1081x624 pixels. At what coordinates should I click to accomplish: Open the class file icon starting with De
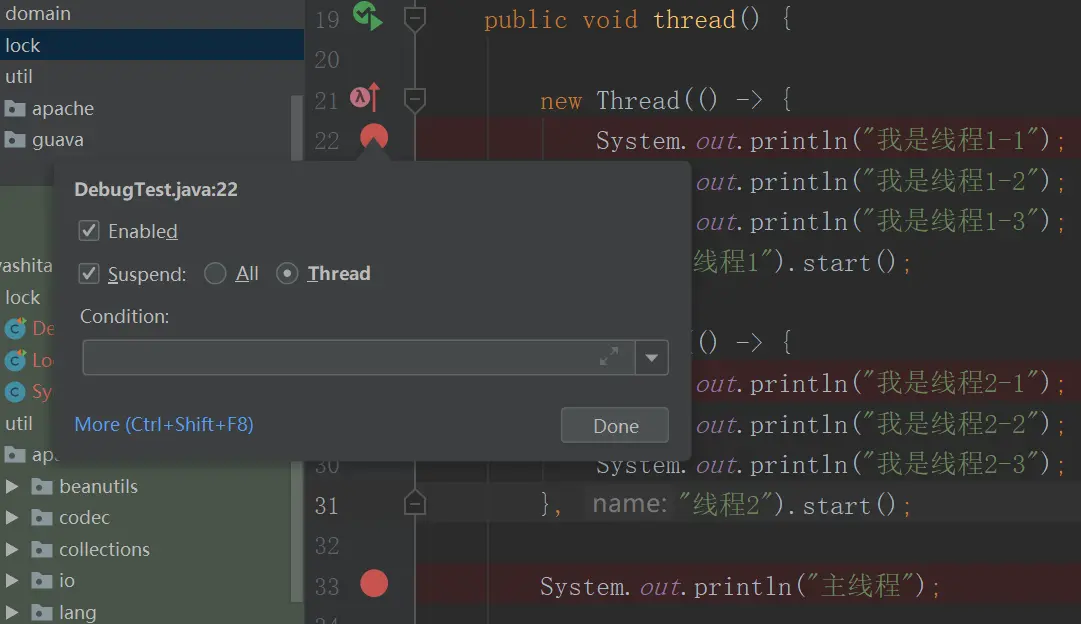15,328
